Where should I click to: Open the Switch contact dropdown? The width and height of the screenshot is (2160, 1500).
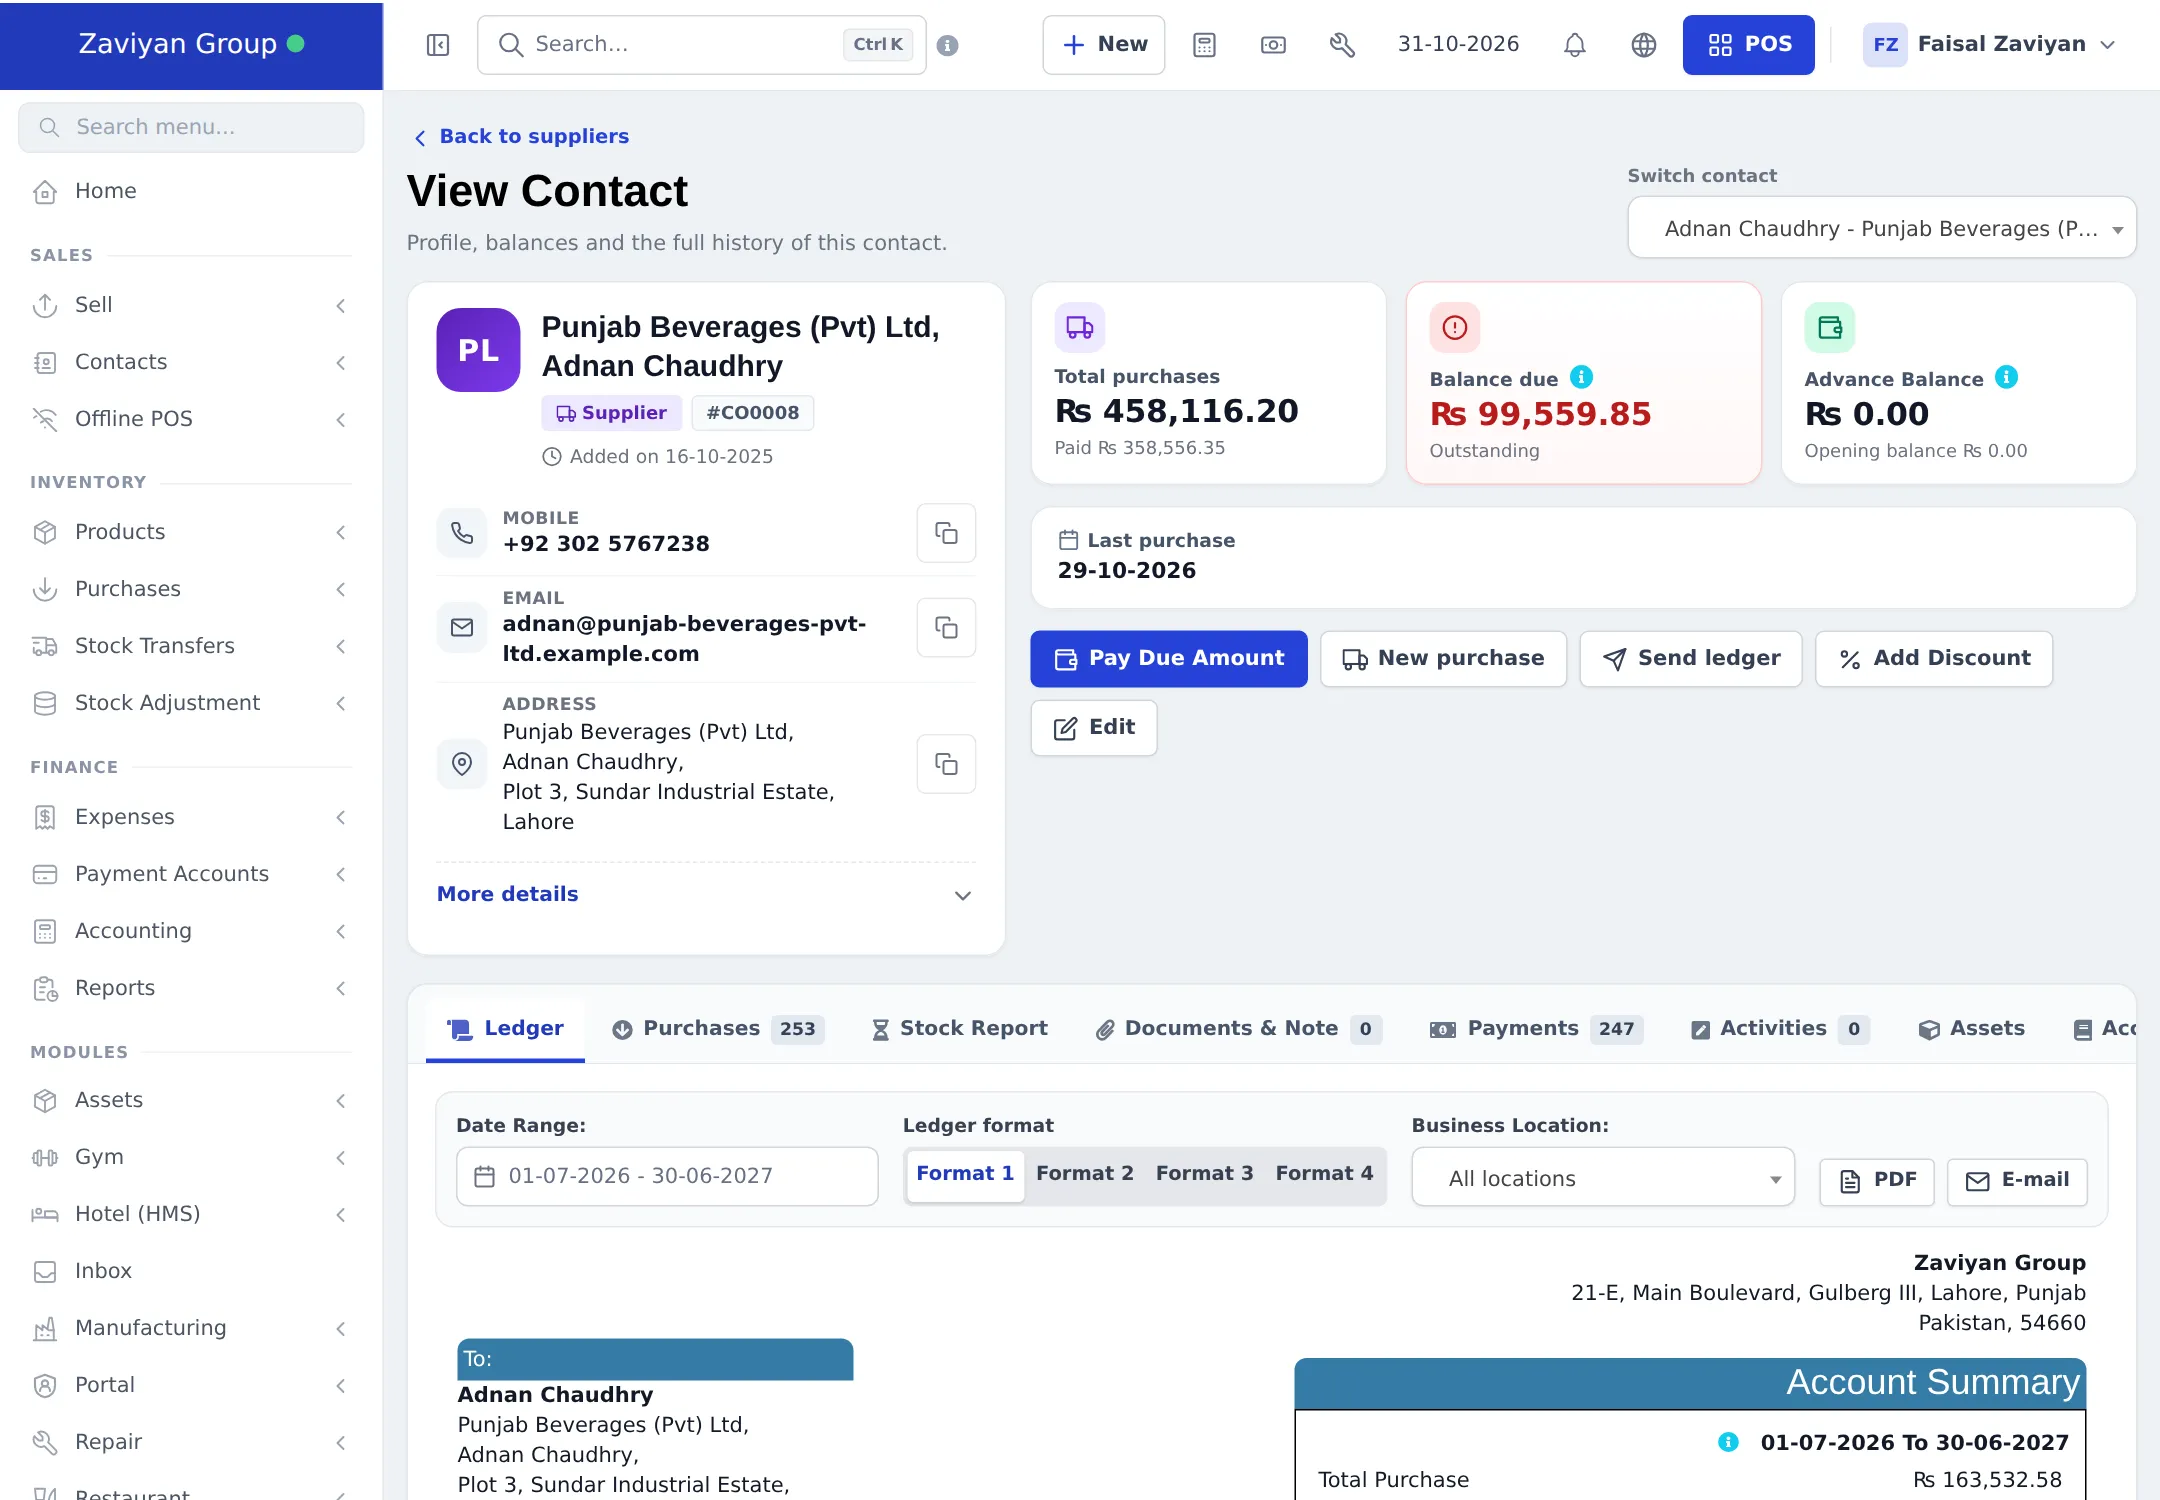click(1881, 228)
